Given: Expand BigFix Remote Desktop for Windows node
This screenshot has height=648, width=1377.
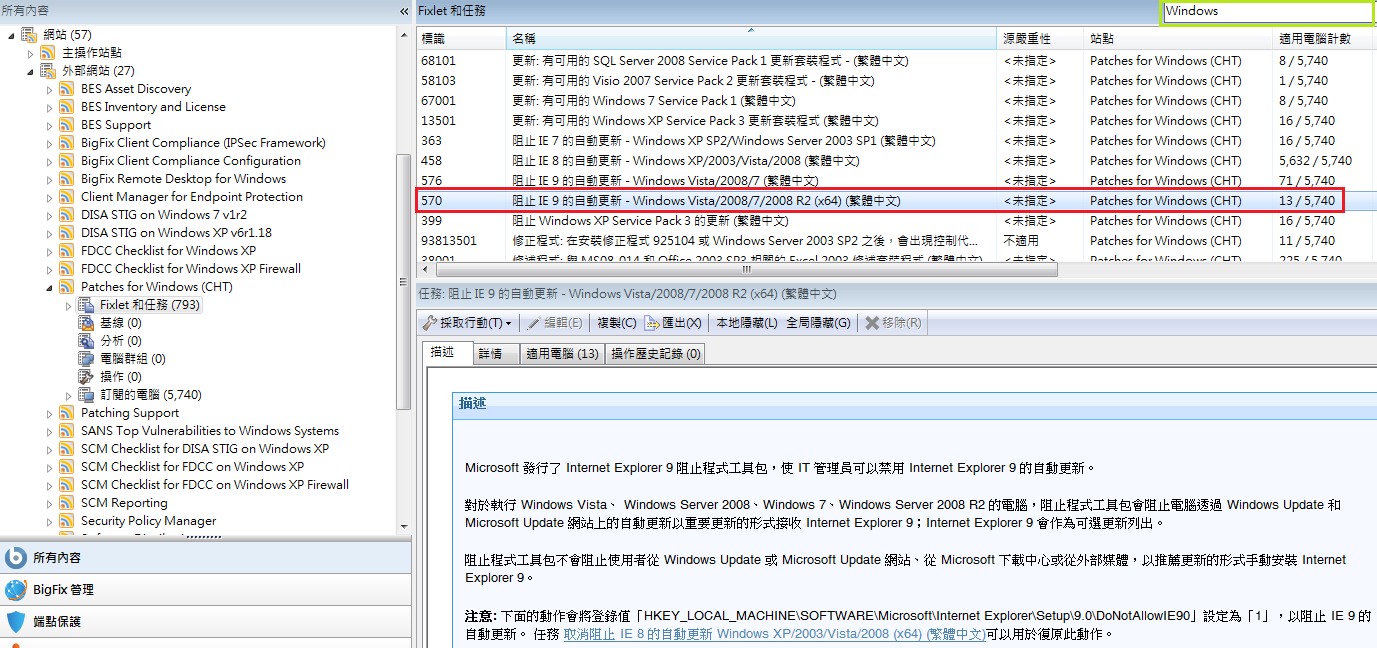Looking at the screenshot, I should 50,179.
